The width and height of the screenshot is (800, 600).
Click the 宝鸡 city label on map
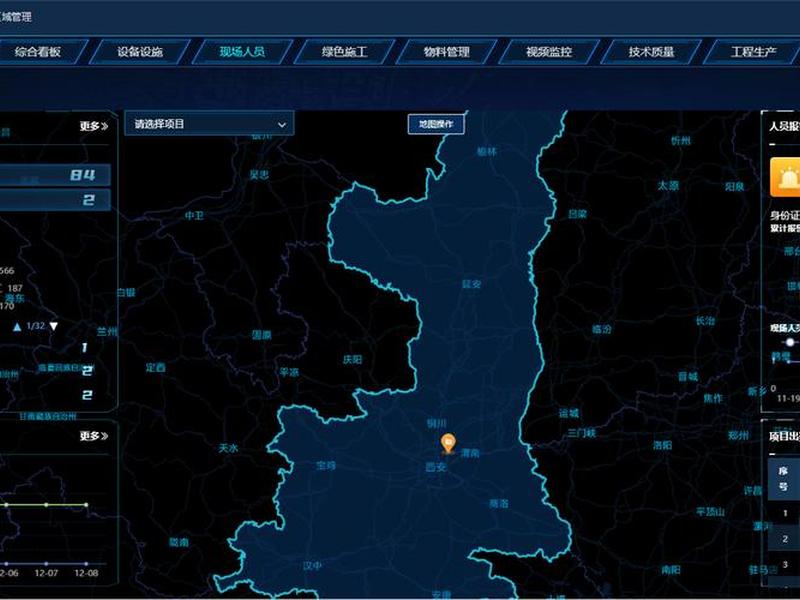326,465
